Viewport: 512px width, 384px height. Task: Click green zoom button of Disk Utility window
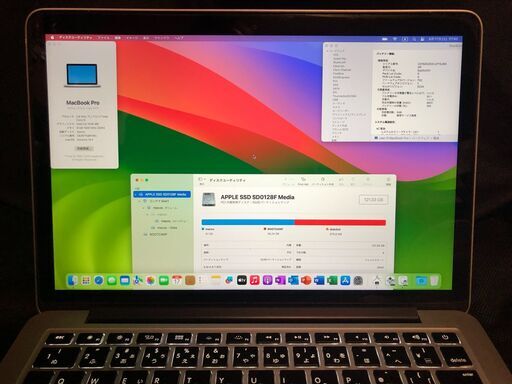(x=147, y=180)
